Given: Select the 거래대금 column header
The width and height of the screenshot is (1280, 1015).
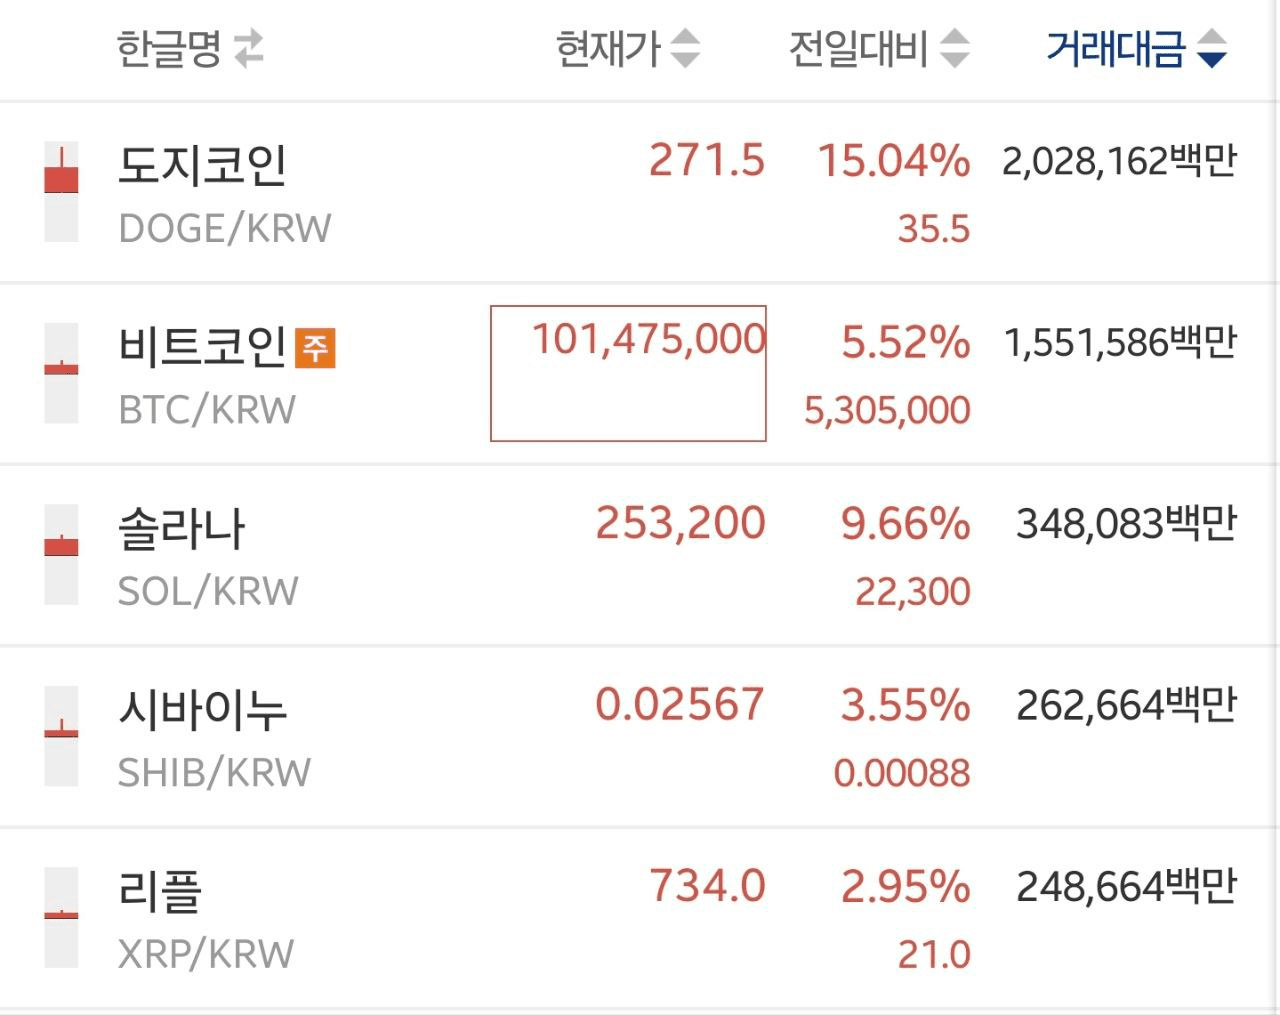Looking at the screenshot, I should coord(1115,48).
